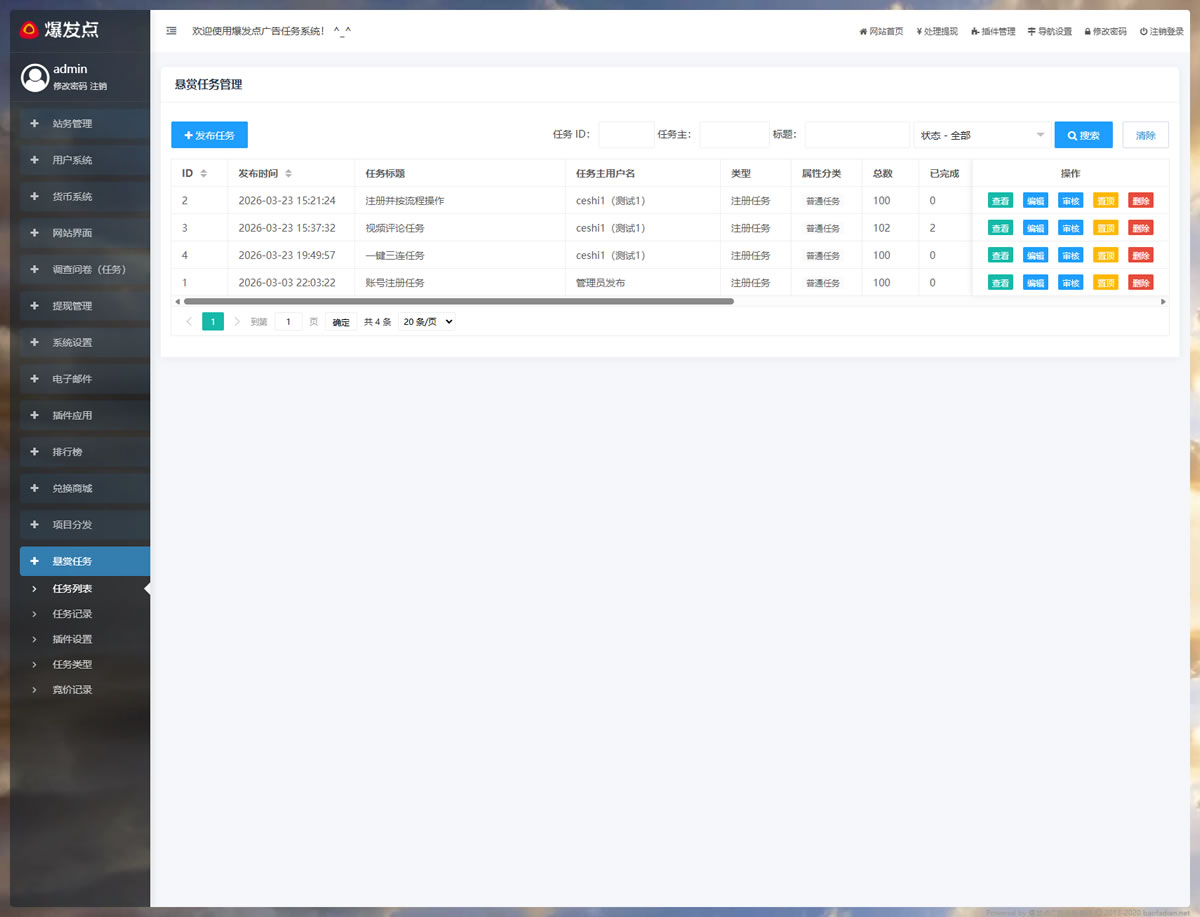This screenshot has width=1200, height=917.
Task: Click the 任务 ID input field
Action: tap(626, 135)
